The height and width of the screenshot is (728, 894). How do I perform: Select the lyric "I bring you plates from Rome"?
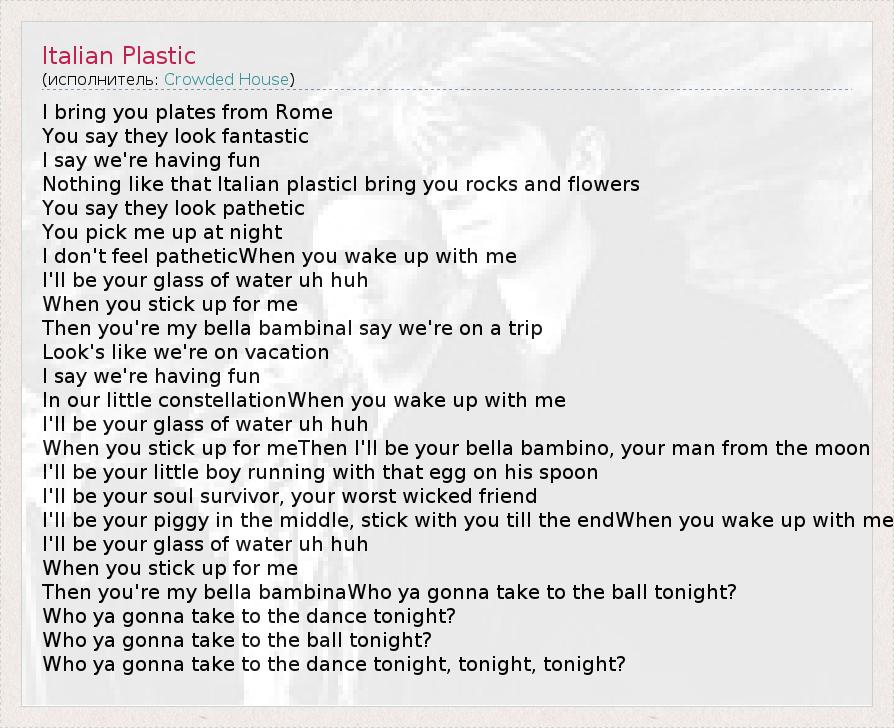187,112
